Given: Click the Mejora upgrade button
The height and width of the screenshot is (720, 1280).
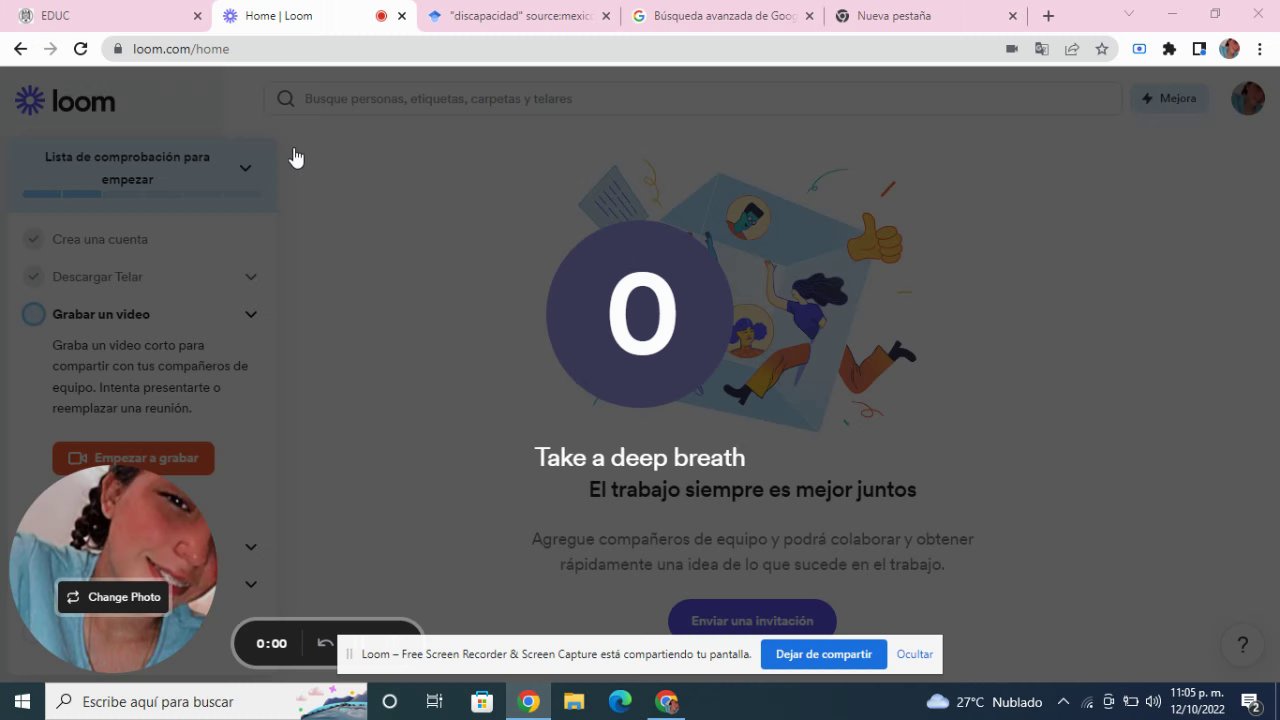Looking at the screenshot, I should 1169,98.
